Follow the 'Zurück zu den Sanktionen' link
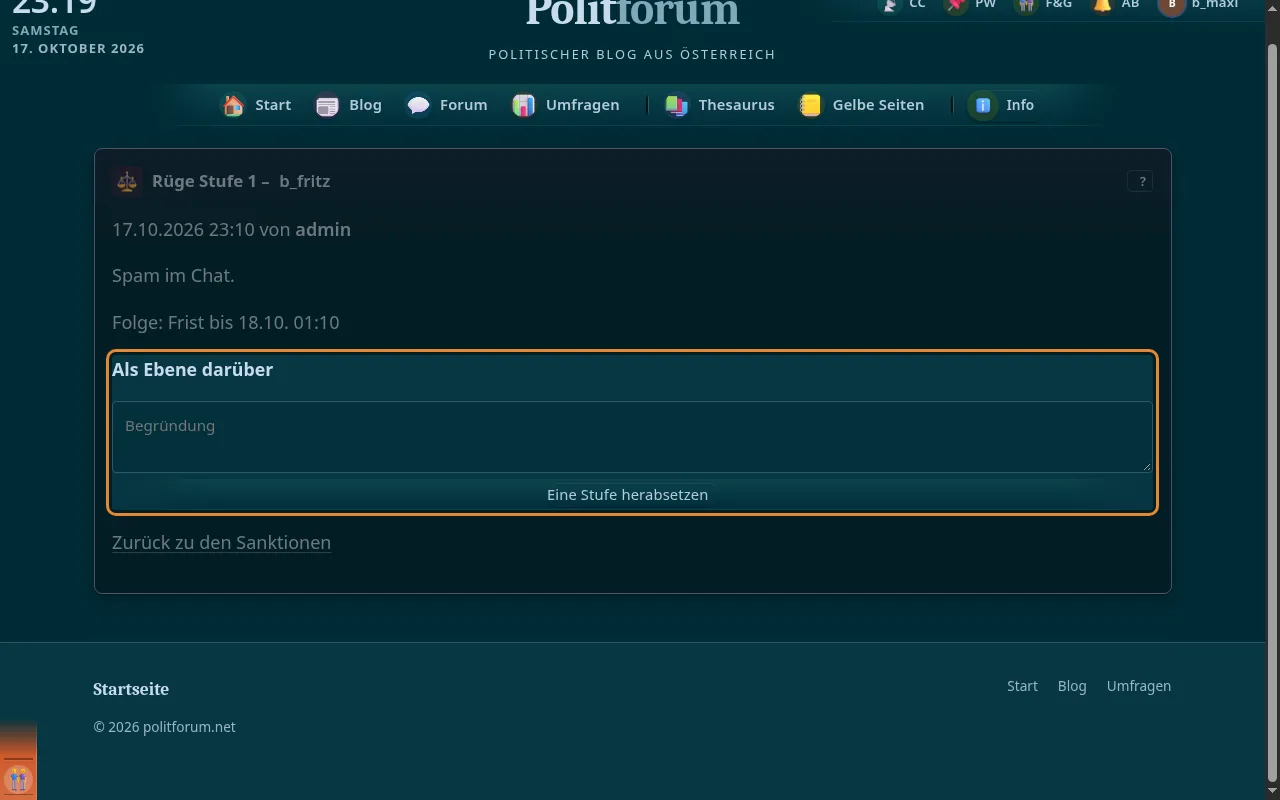The width and height of the screenshot is (1280, 800). pos(221,543)
